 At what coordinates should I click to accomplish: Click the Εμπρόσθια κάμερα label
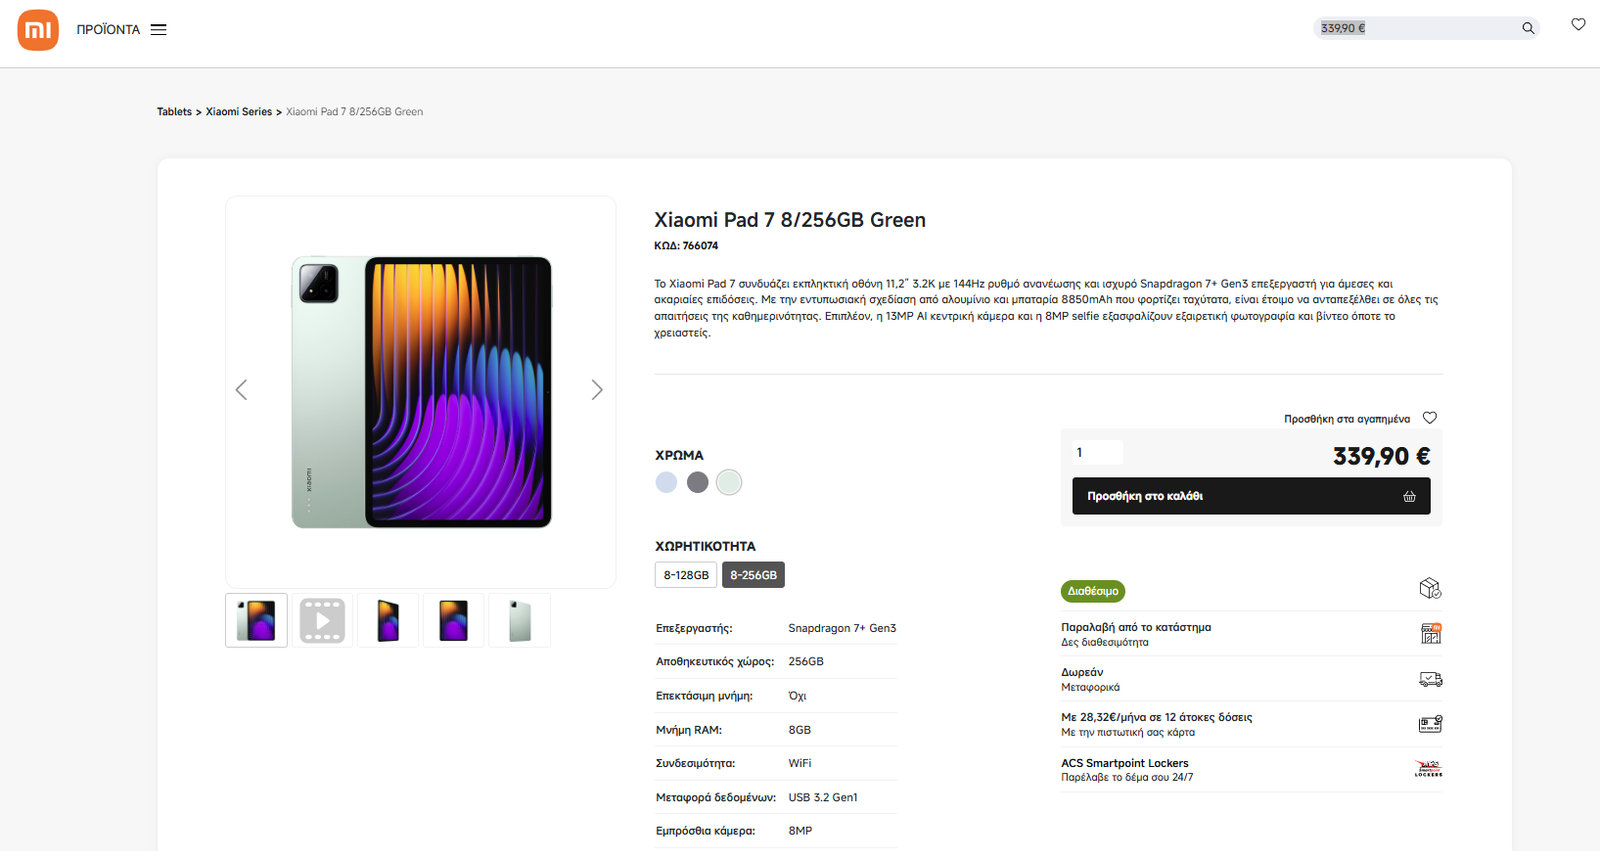[x=706, y=831]
